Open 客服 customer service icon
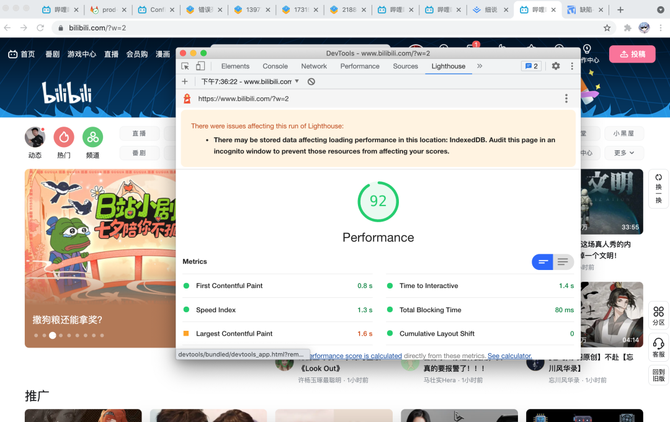The width and height of the screenshot is (670, 422). pos(658,347)
